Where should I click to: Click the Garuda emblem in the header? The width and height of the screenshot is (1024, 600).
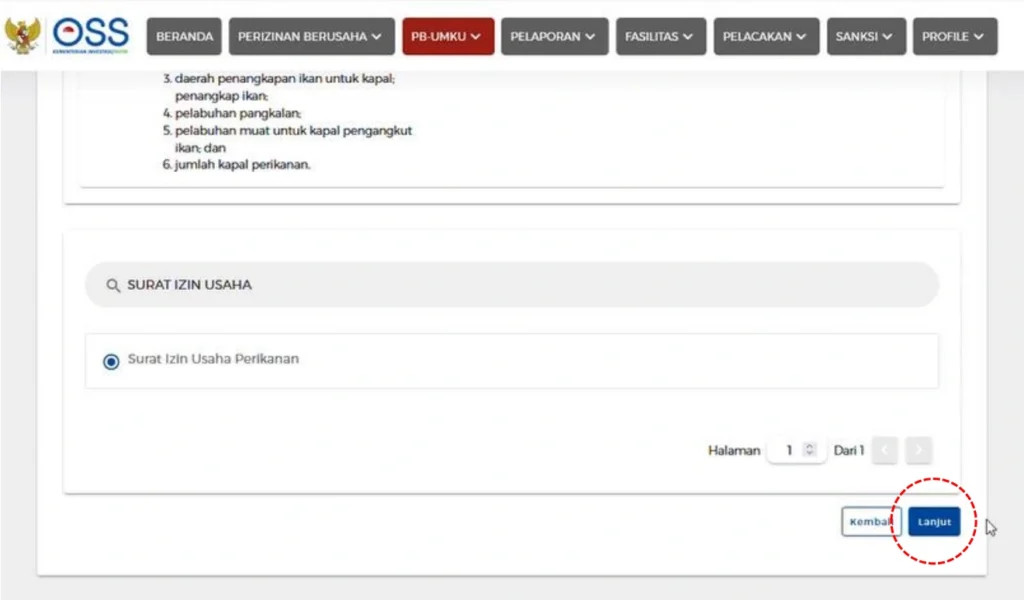tap(22, 35)
